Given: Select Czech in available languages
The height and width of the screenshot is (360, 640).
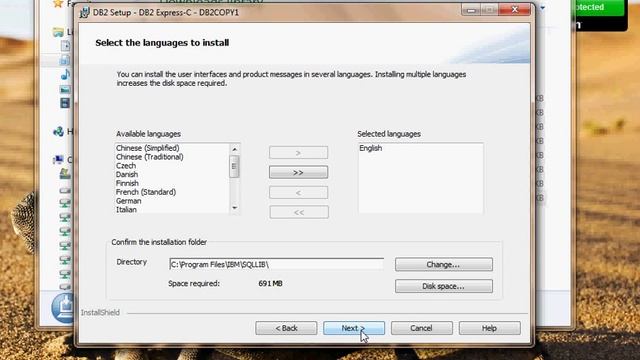Looking at the screenshot, I should [126, 166].
